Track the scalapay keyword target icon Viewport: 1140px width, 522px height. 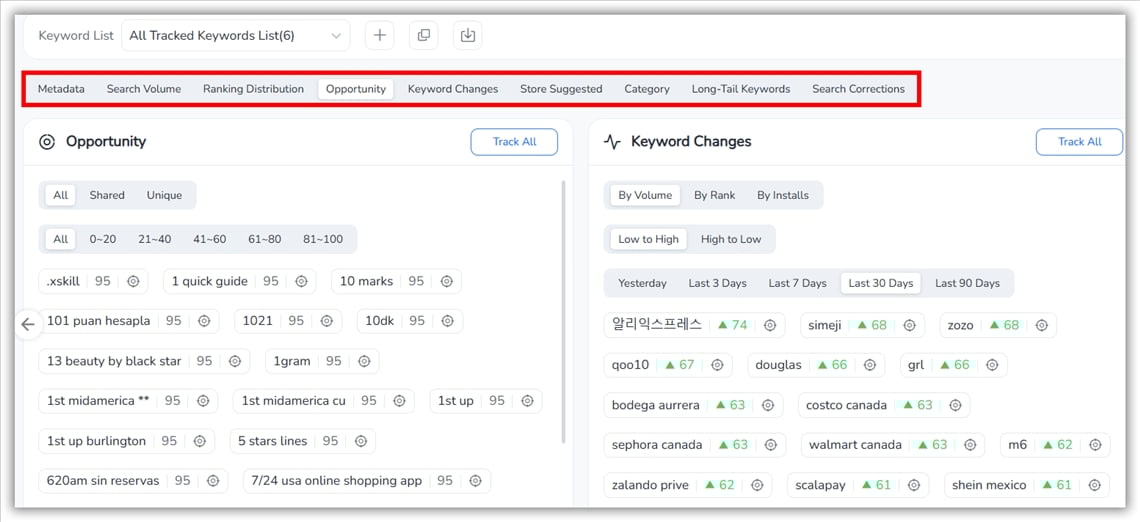[x=914, y=485]
